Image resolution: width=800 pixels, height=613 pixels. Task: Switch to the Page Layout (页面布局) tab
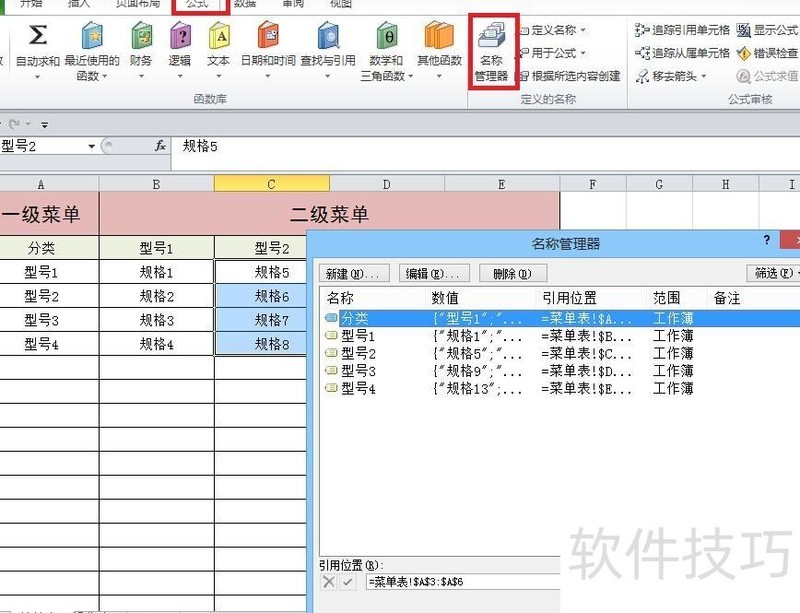coord(138,4)
